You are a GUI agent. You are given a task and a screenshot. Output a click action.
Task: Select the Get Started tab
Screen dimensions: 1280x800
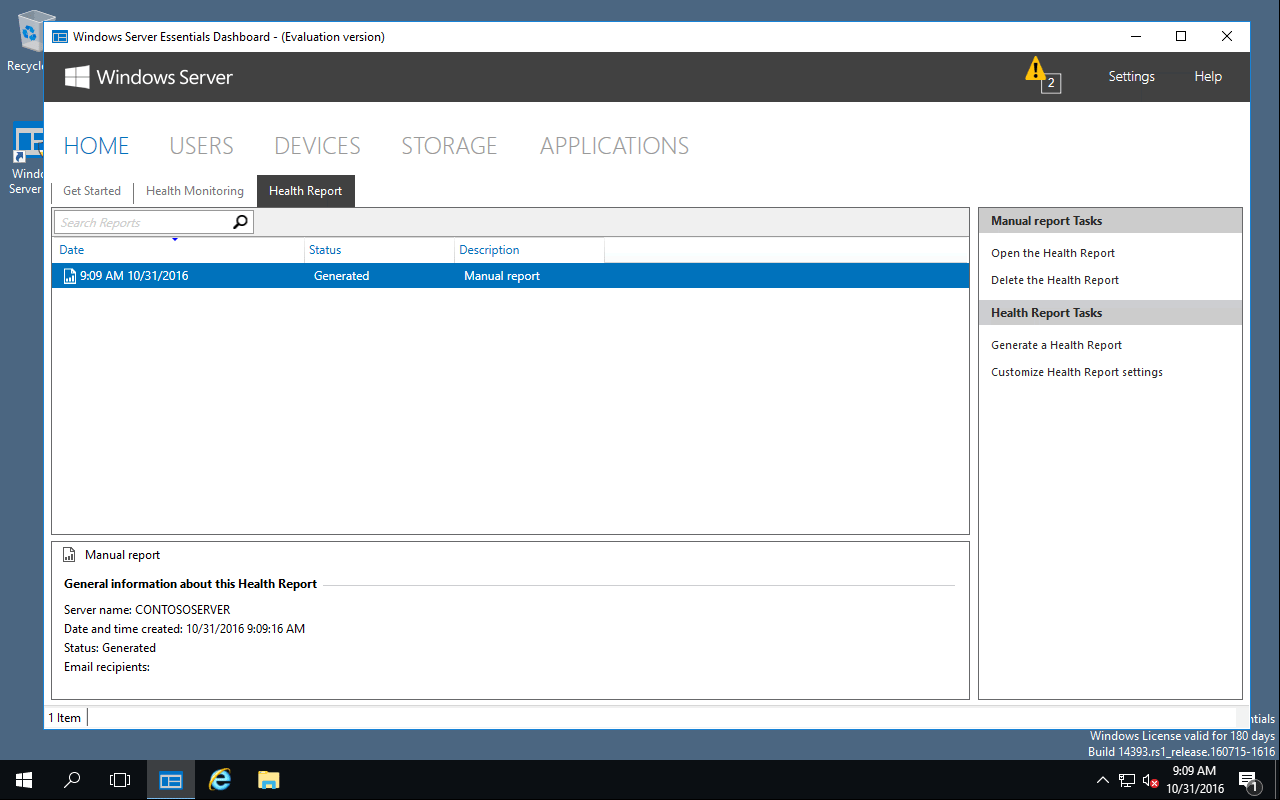(x=92, y=191)
